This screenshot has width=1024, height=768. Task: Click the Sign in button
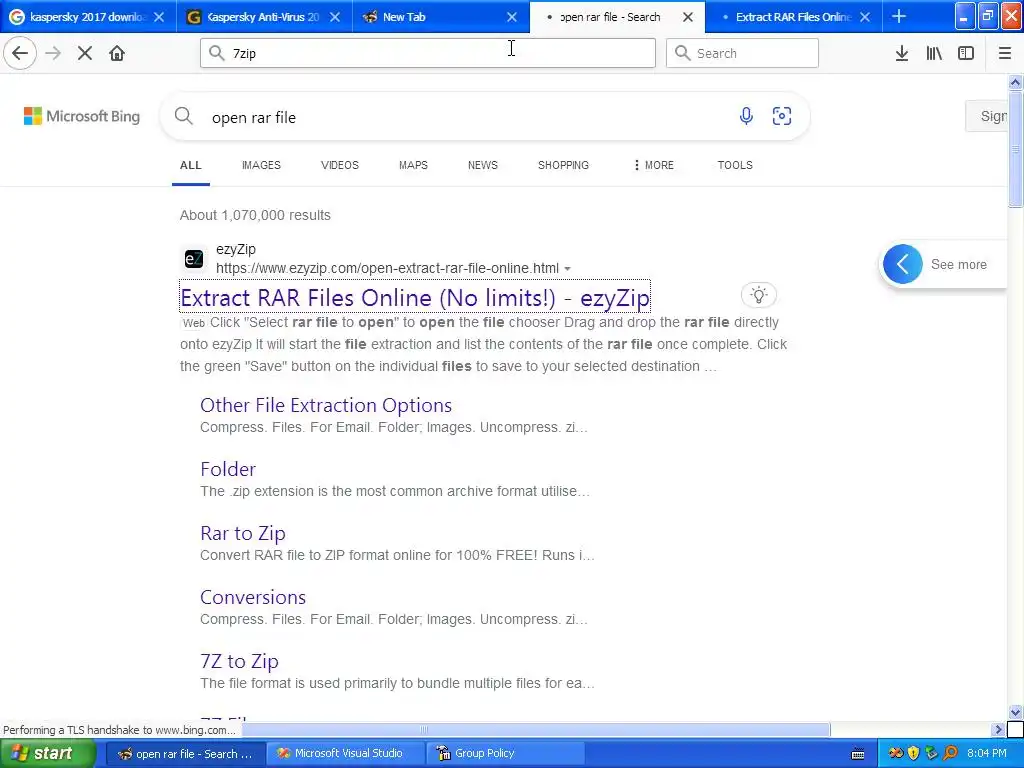click(x=987, y=116)
